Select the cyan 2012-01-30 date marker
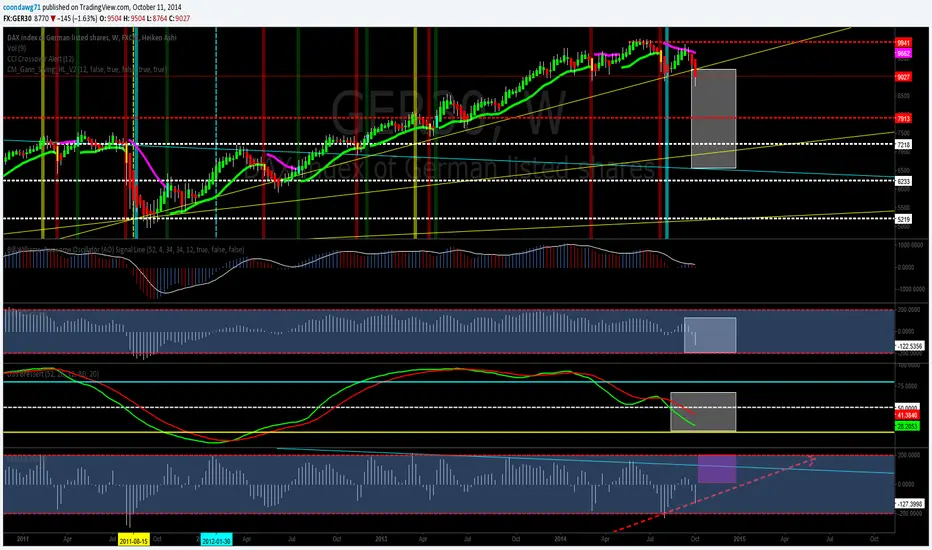The height and width of the screenshot is (550, 932). click(x=216, y=542)
